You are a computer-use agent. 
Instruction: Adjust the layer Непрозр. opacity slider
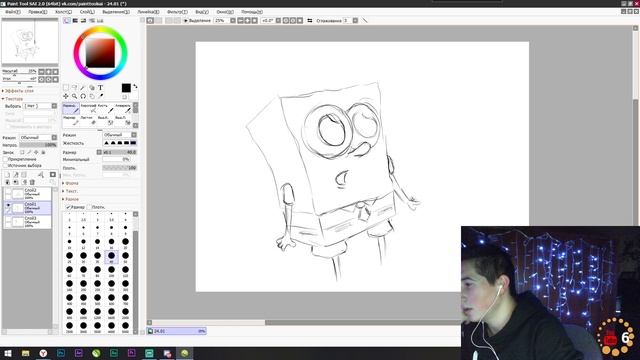coord(38,145)
